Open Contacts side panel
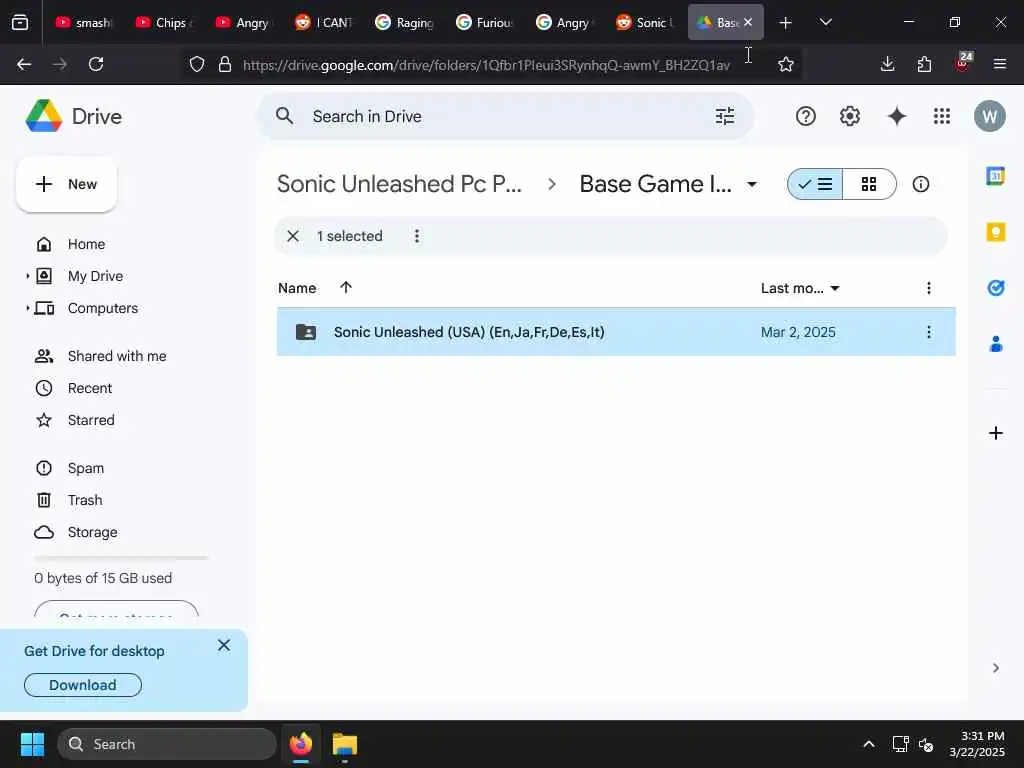Screen dimensions: 1024x768 point(995,344)
